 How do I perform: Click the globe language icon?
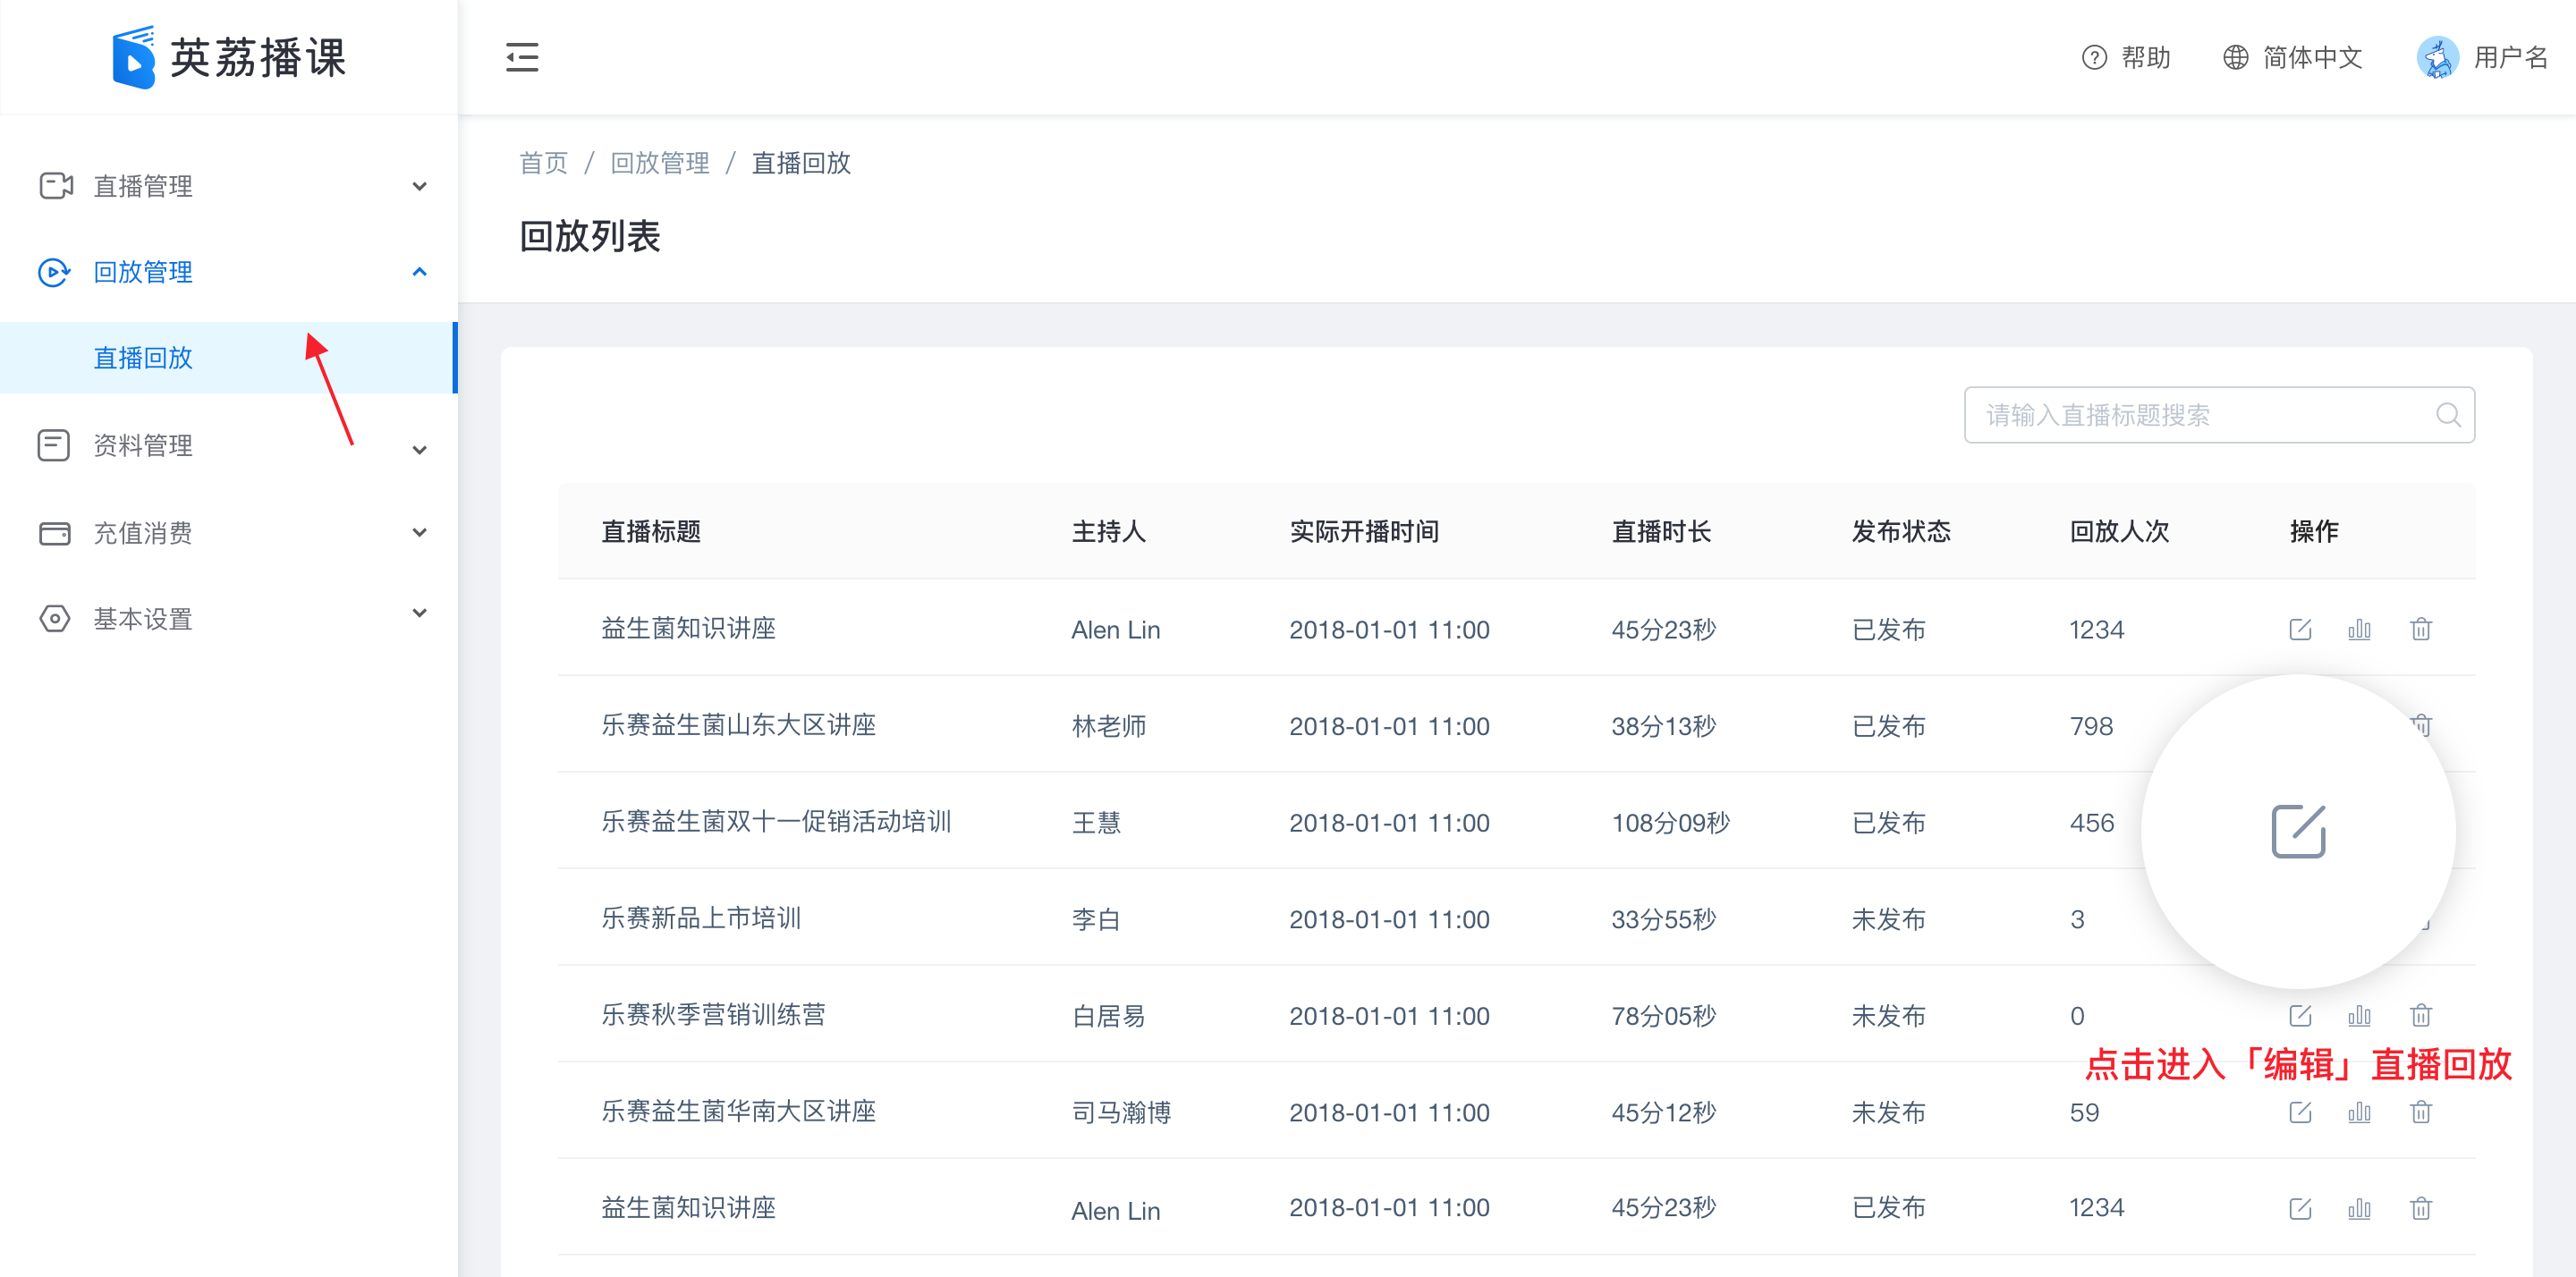pos(2236,57)
